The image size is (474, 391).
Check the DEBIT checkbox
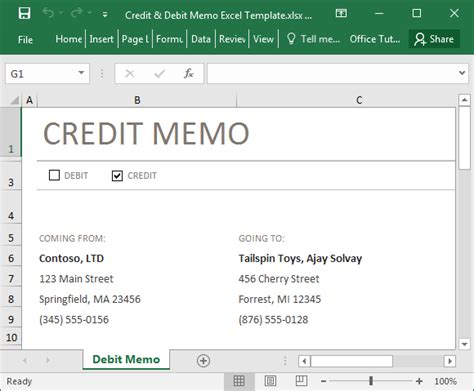54,175
